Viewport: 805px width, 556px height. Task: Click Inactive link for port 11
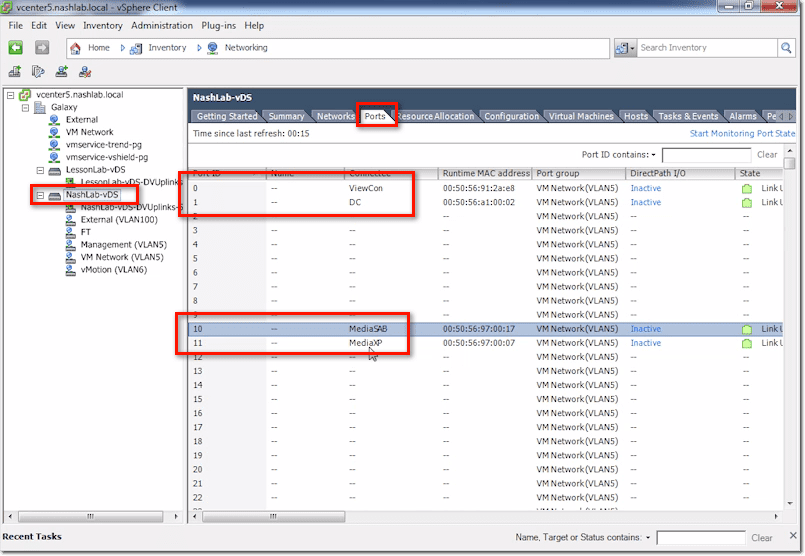645,343
